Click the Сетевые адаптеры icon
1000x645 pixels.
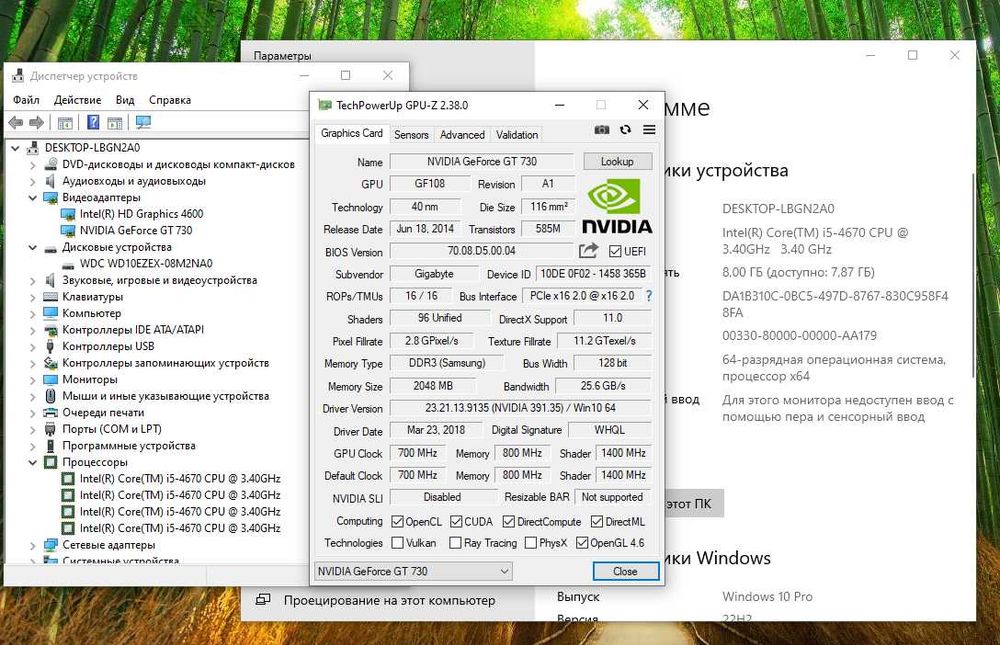pos(50,545)
